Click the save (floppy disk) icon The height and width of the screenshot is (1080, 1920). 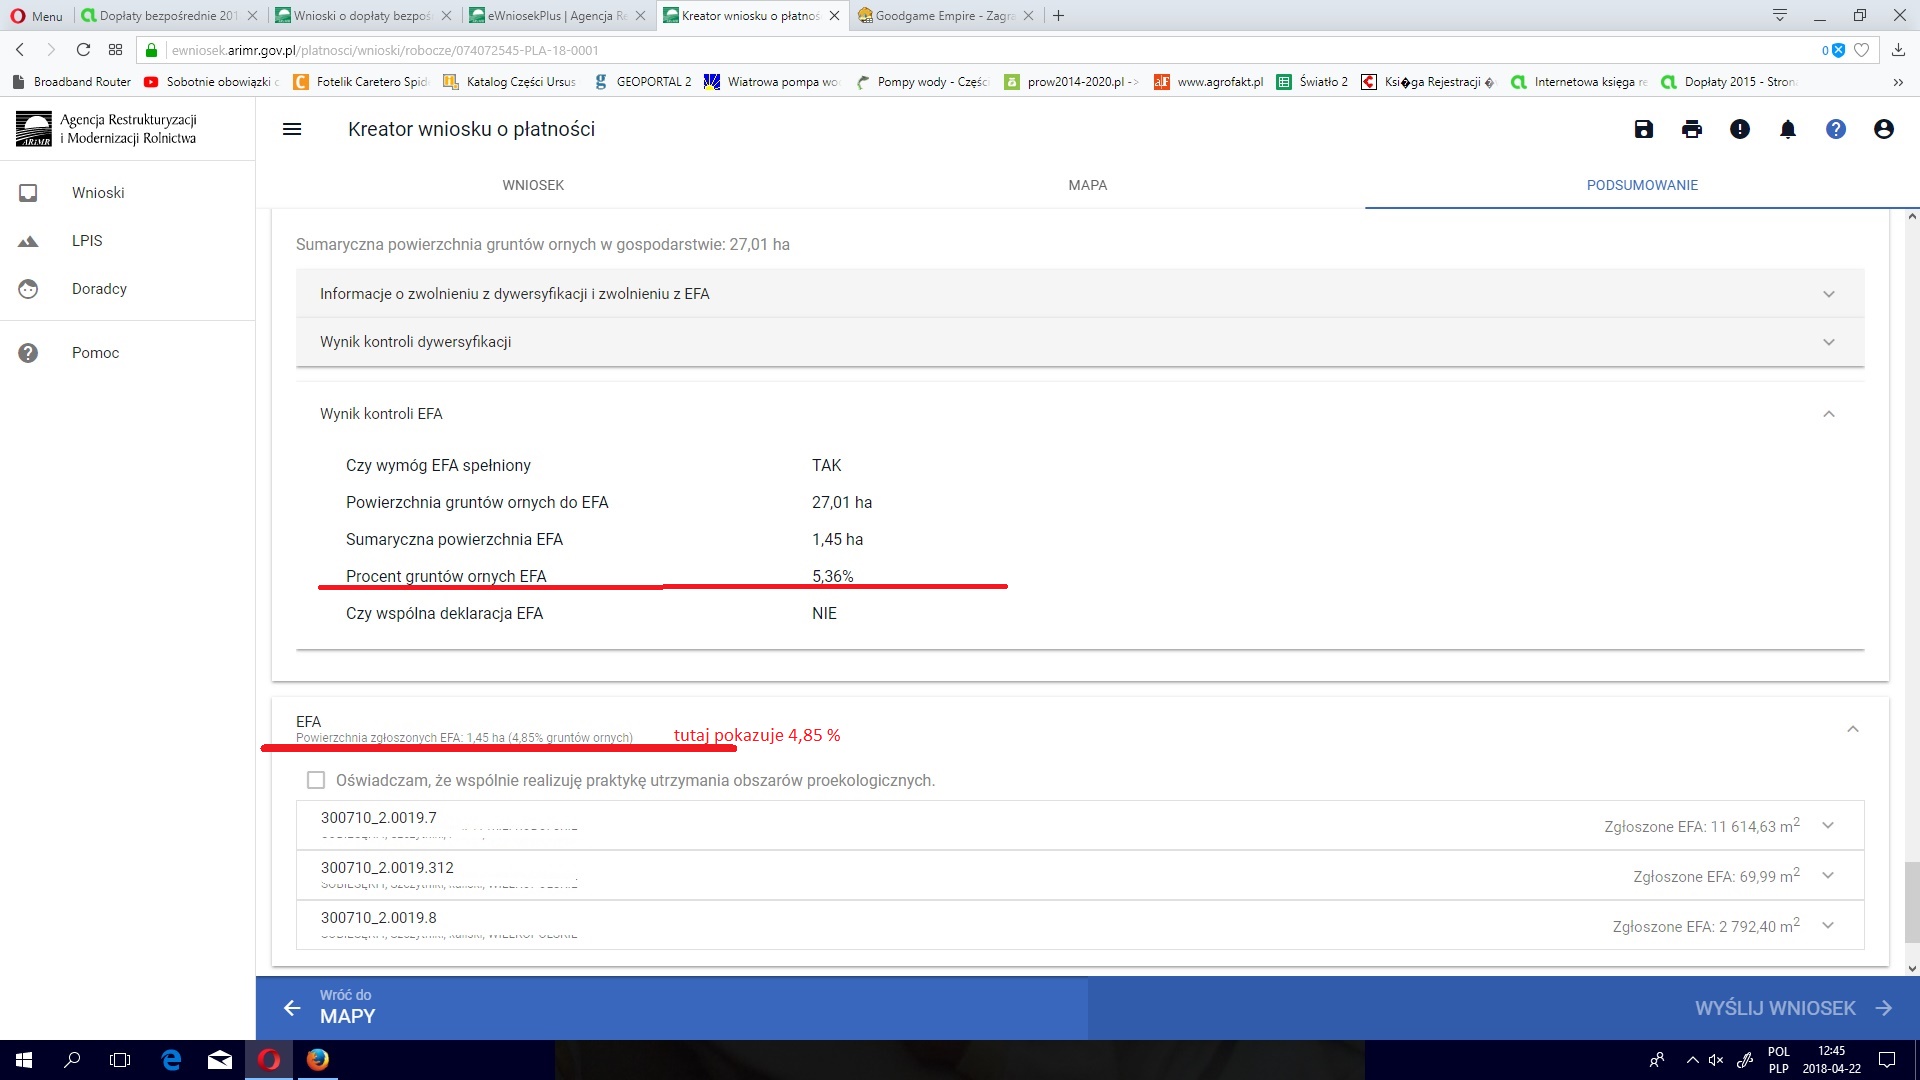coord(1644,129)
